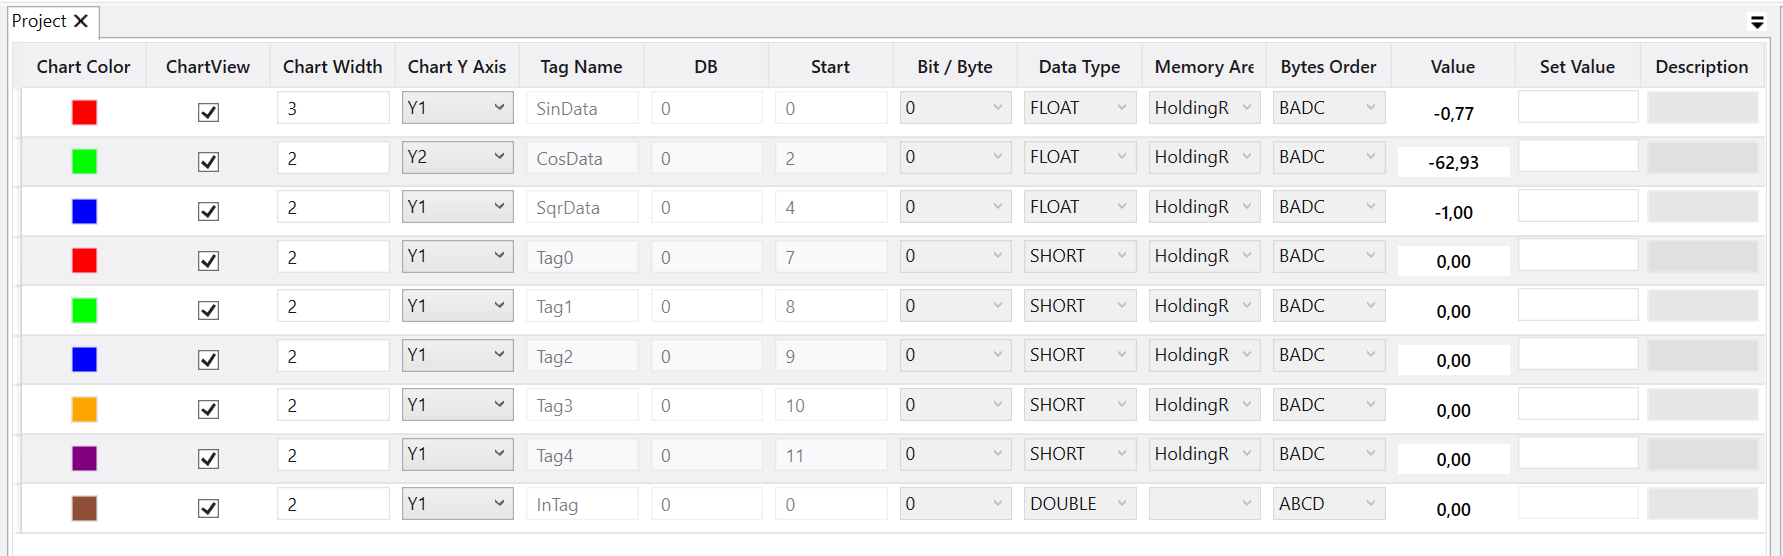Open the panel options arrow at top right
The height and width of the screenshot is (556, 1783).
click(1757, 22)
